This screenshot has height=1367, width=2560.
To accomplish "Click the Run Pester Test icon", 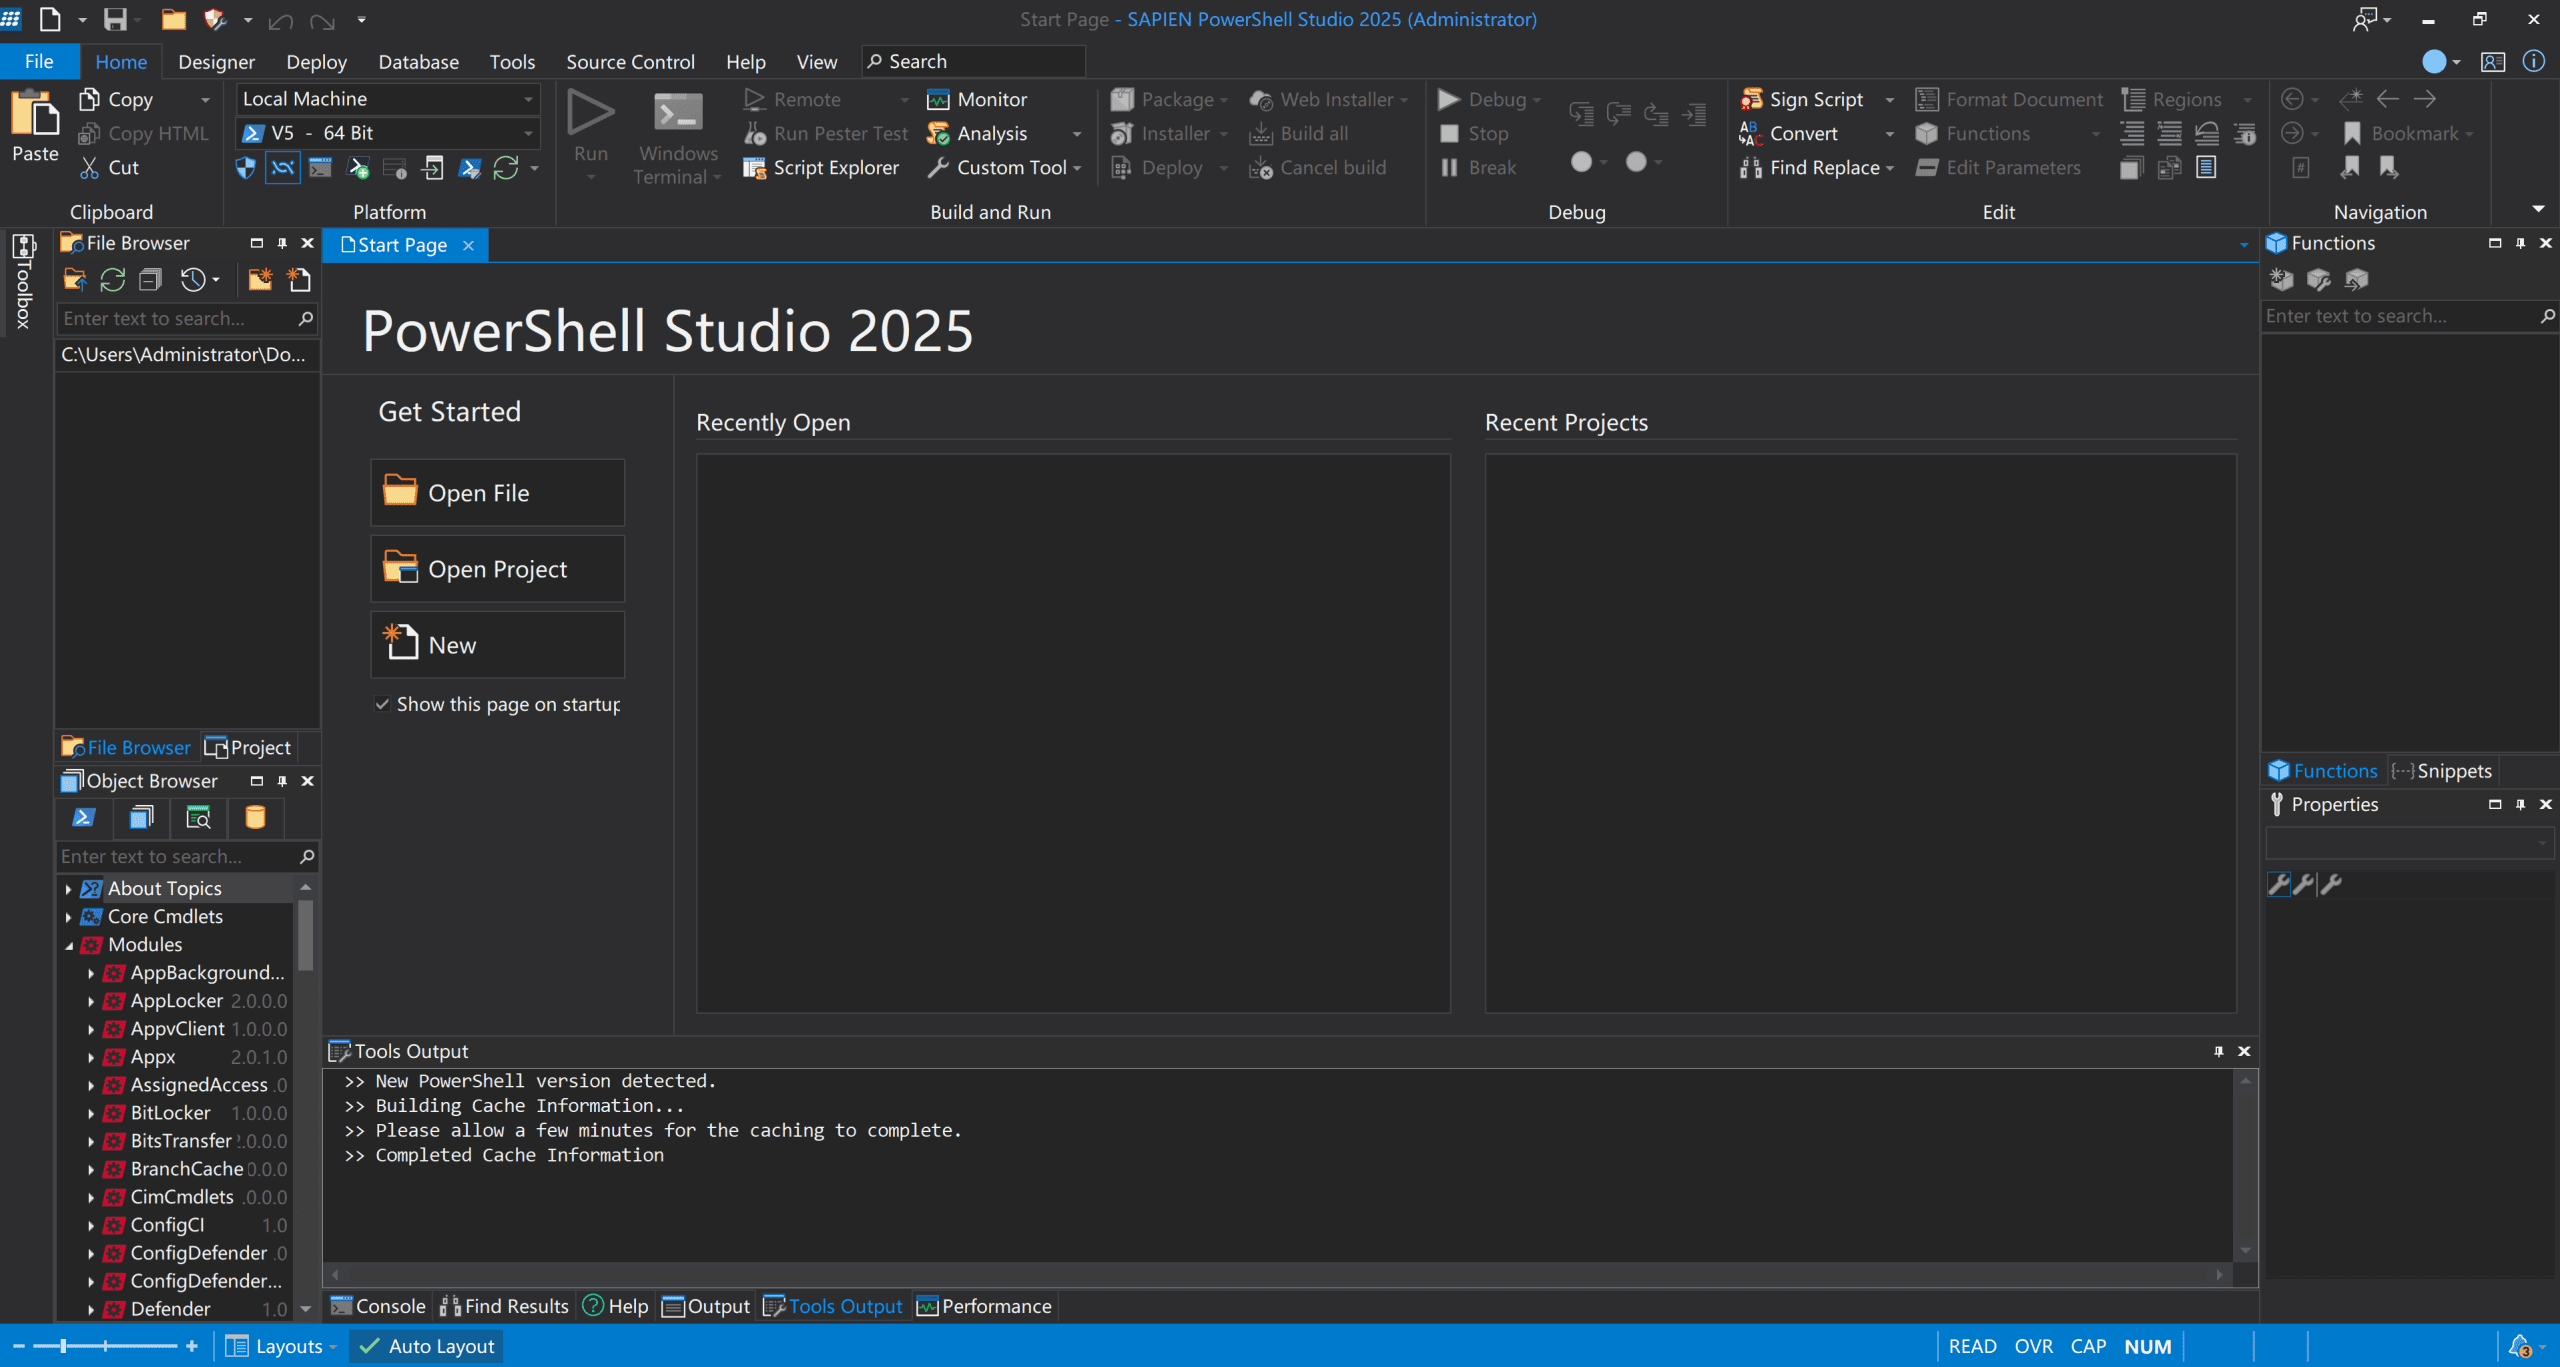I will click(754, 133).
